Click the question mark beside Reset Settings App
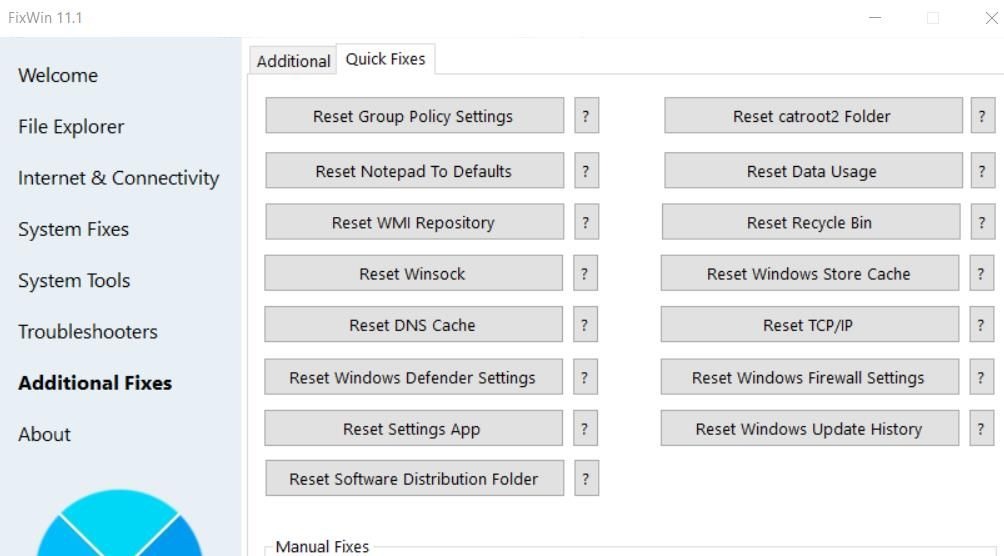The width and height of the screenshot is (1004, 556). pos(585,429)
